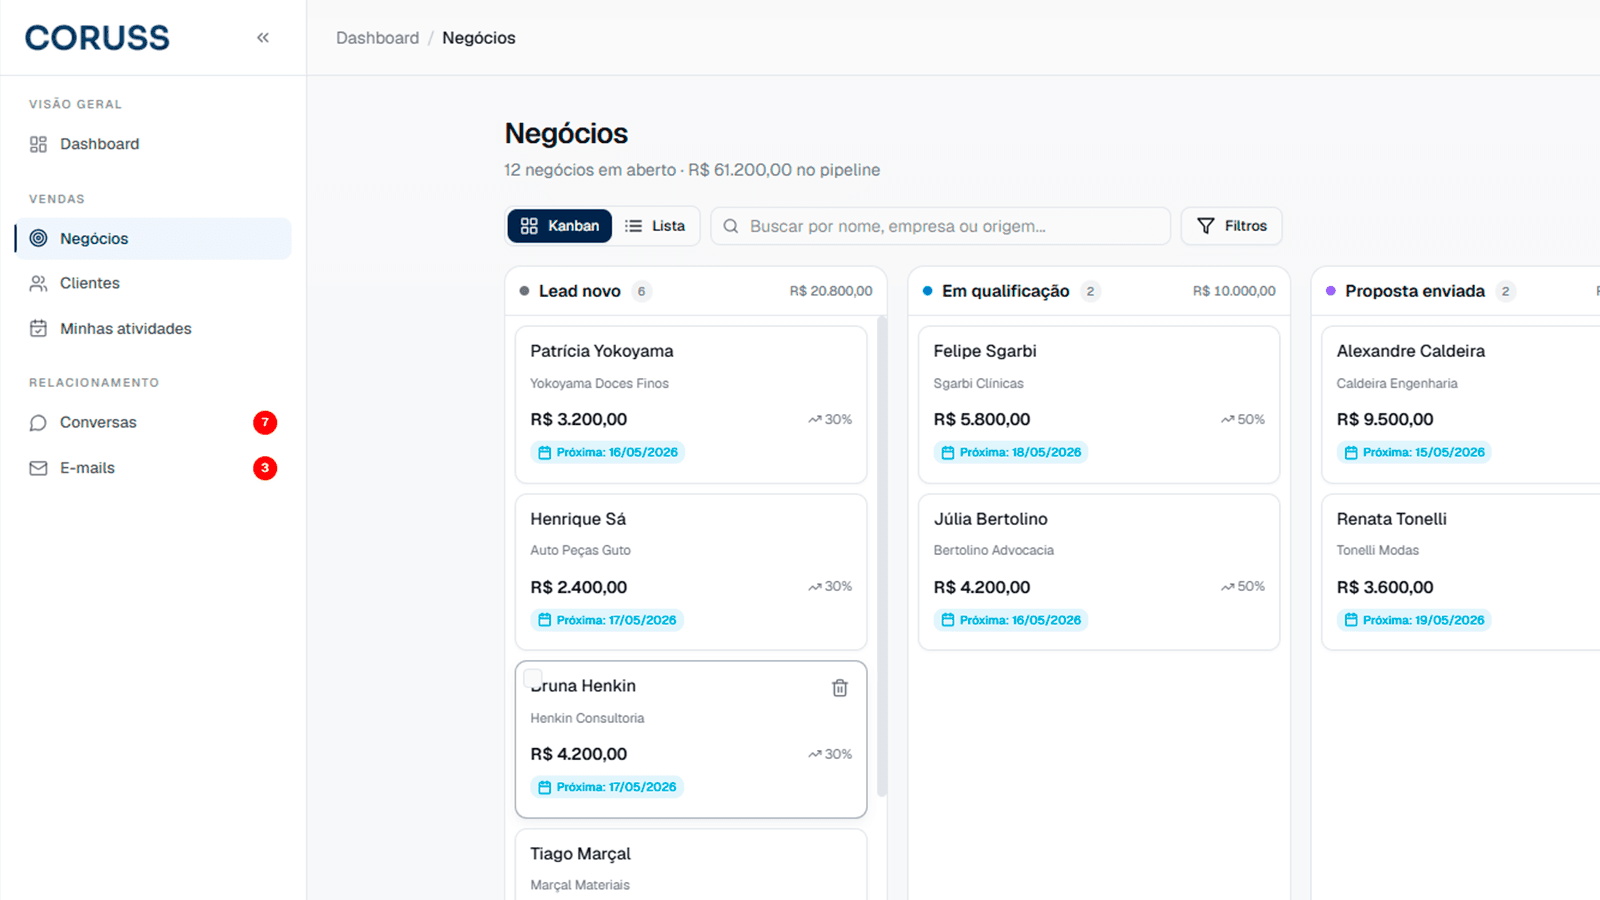Click the Em qualificação count badge 2

1090,291
